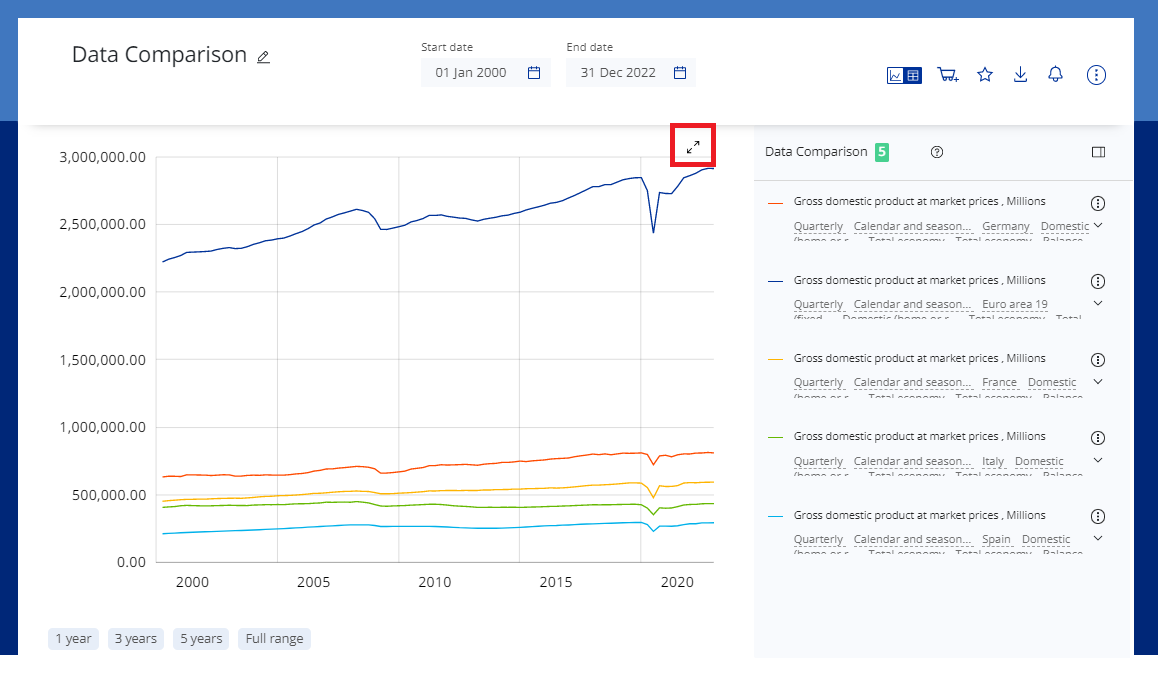Click the light blue Spain series color line

775,516
